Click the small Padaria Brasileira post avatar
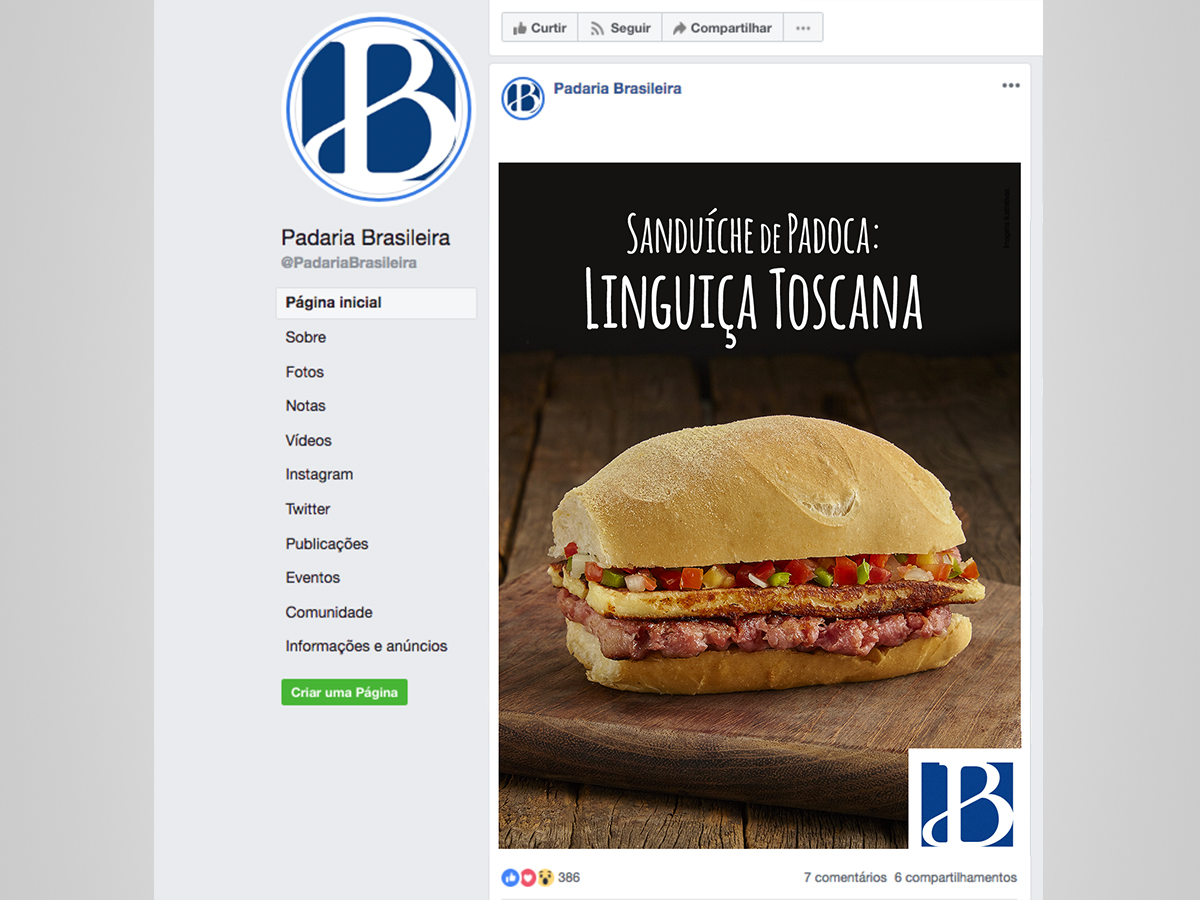 (523, 98)
